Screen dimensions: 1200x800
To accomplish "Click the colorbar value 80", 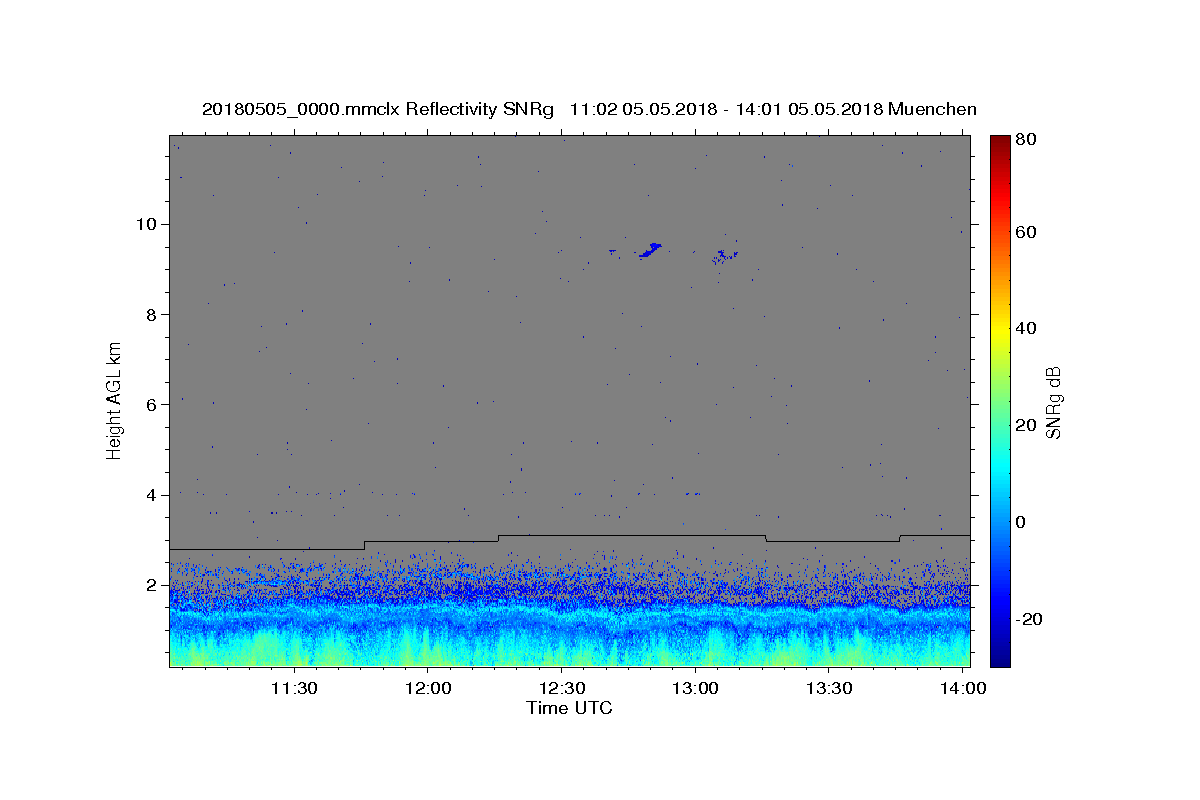I will [x=1025, y=139].
